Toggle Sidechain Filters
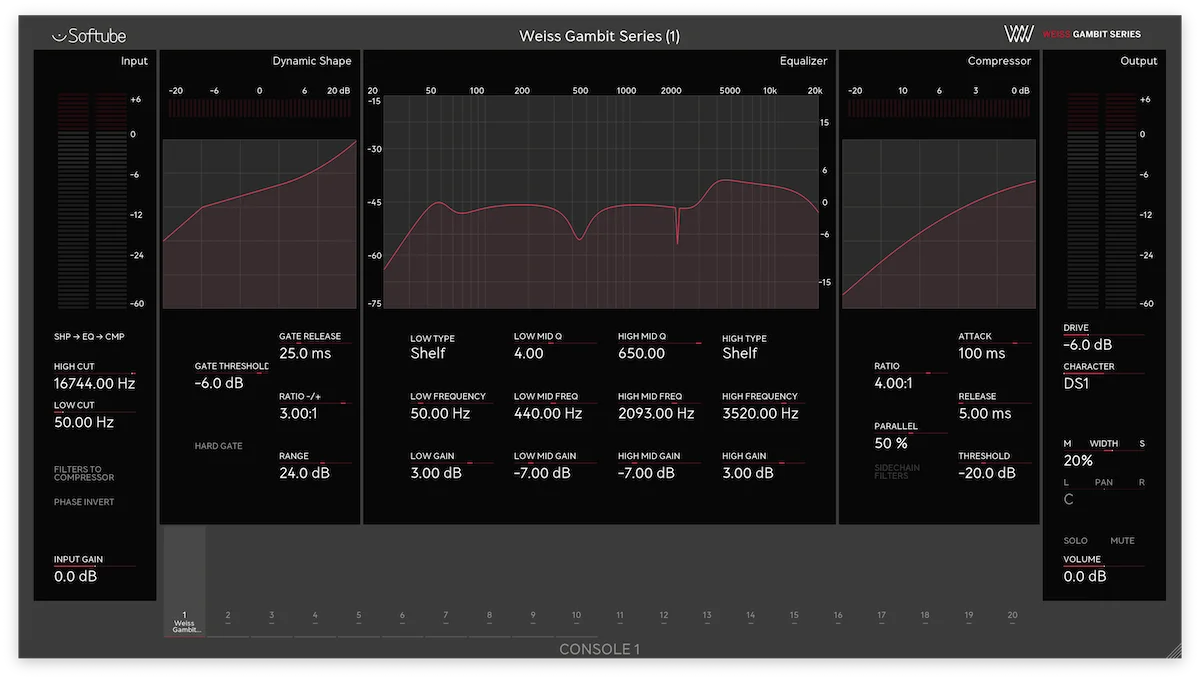Viewport: 1200px width, 680px height. 897,471
